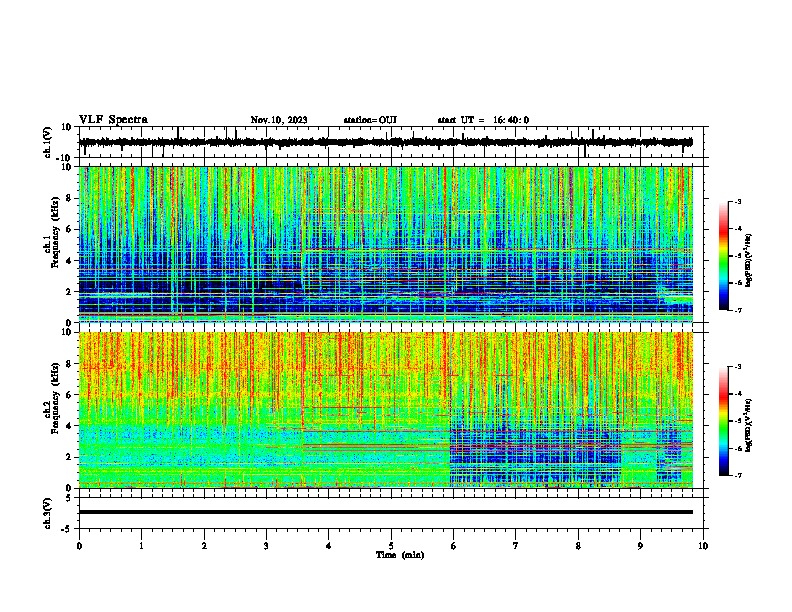Click the ch.3 black voltage trace line
This screenshot has width=792, height=612.
[386, 512]
